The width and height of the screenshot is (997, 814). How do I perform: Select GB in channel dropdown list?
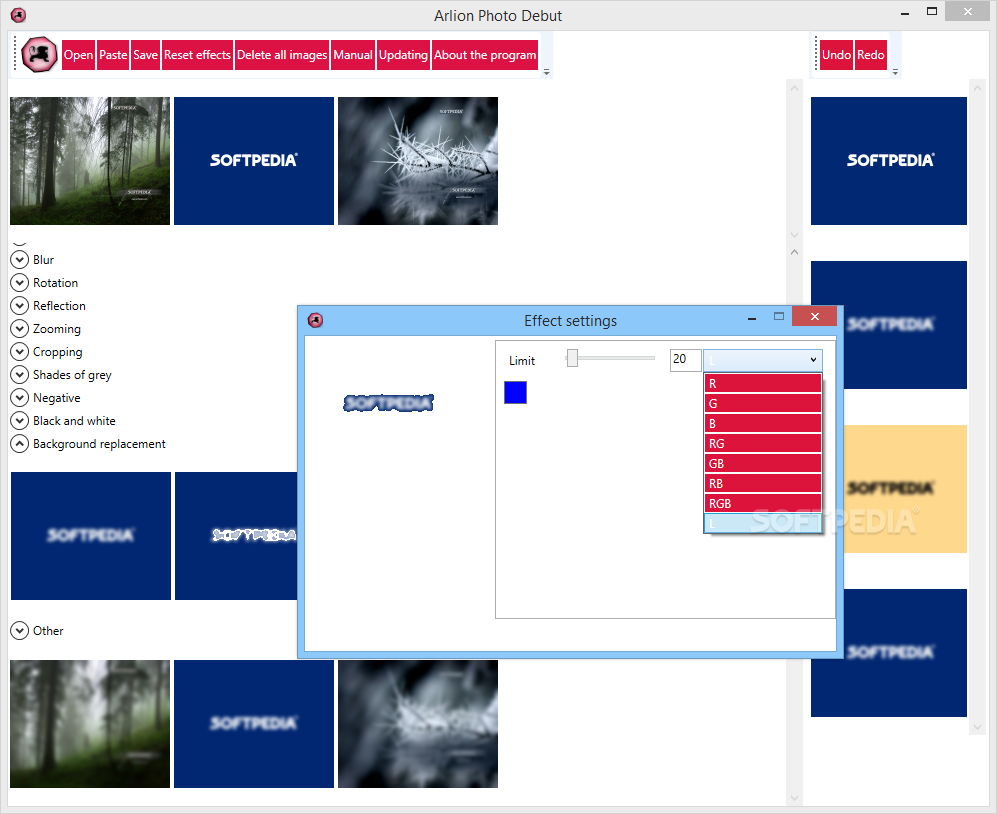click(762, 464)
